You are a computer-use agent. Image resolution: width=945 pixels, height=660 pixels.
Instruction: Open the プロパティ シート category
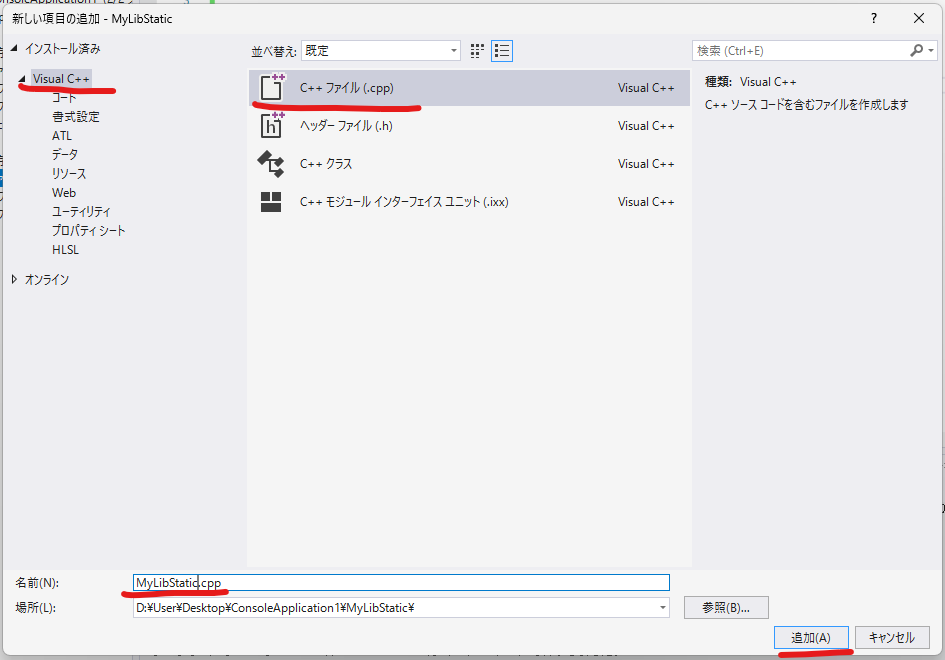coord(89,231)
